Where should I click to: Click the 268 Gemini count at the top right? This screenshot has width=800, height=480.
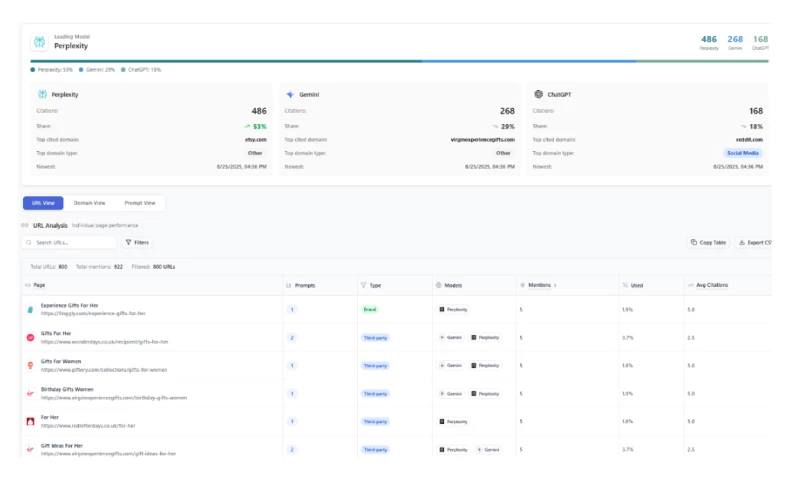coord(735,39)
